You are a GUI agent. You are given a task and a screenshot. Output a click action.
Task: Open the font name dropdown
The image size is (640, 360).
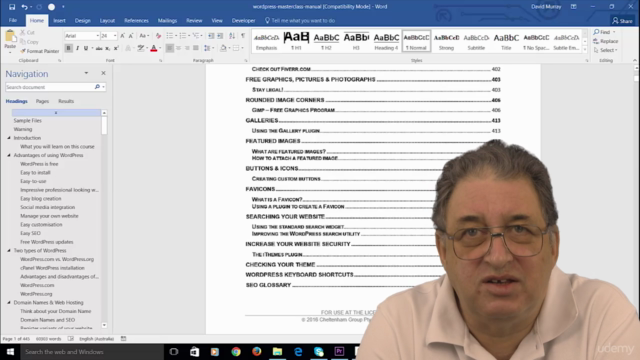98,36
